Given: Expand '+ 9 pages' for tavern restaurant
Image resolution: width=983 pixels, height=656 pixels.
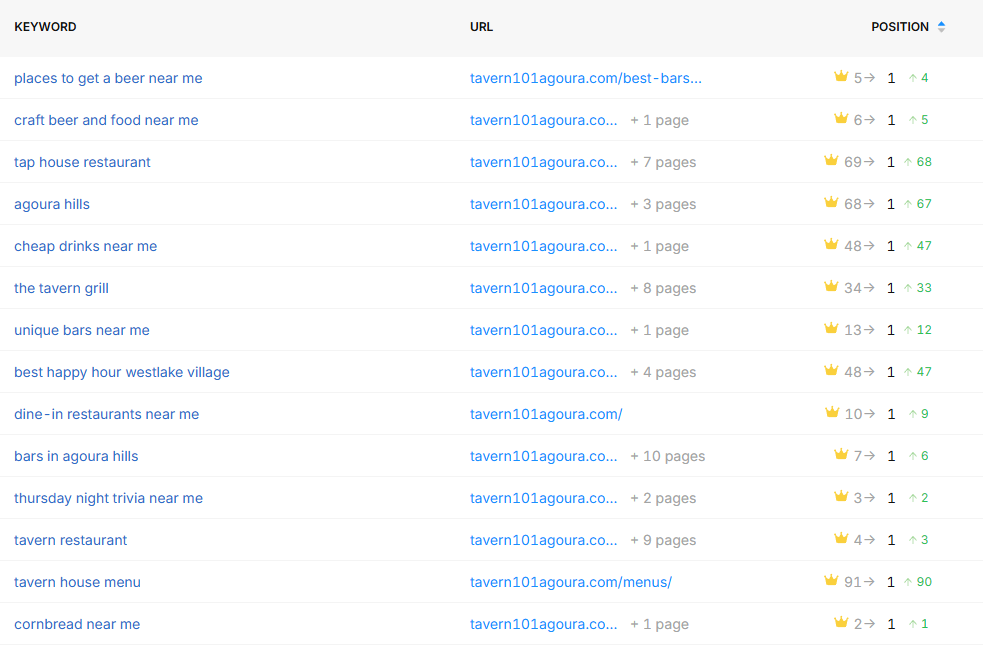Looking at the screenshot, I should pyautogui.click(x=662, y=540).
